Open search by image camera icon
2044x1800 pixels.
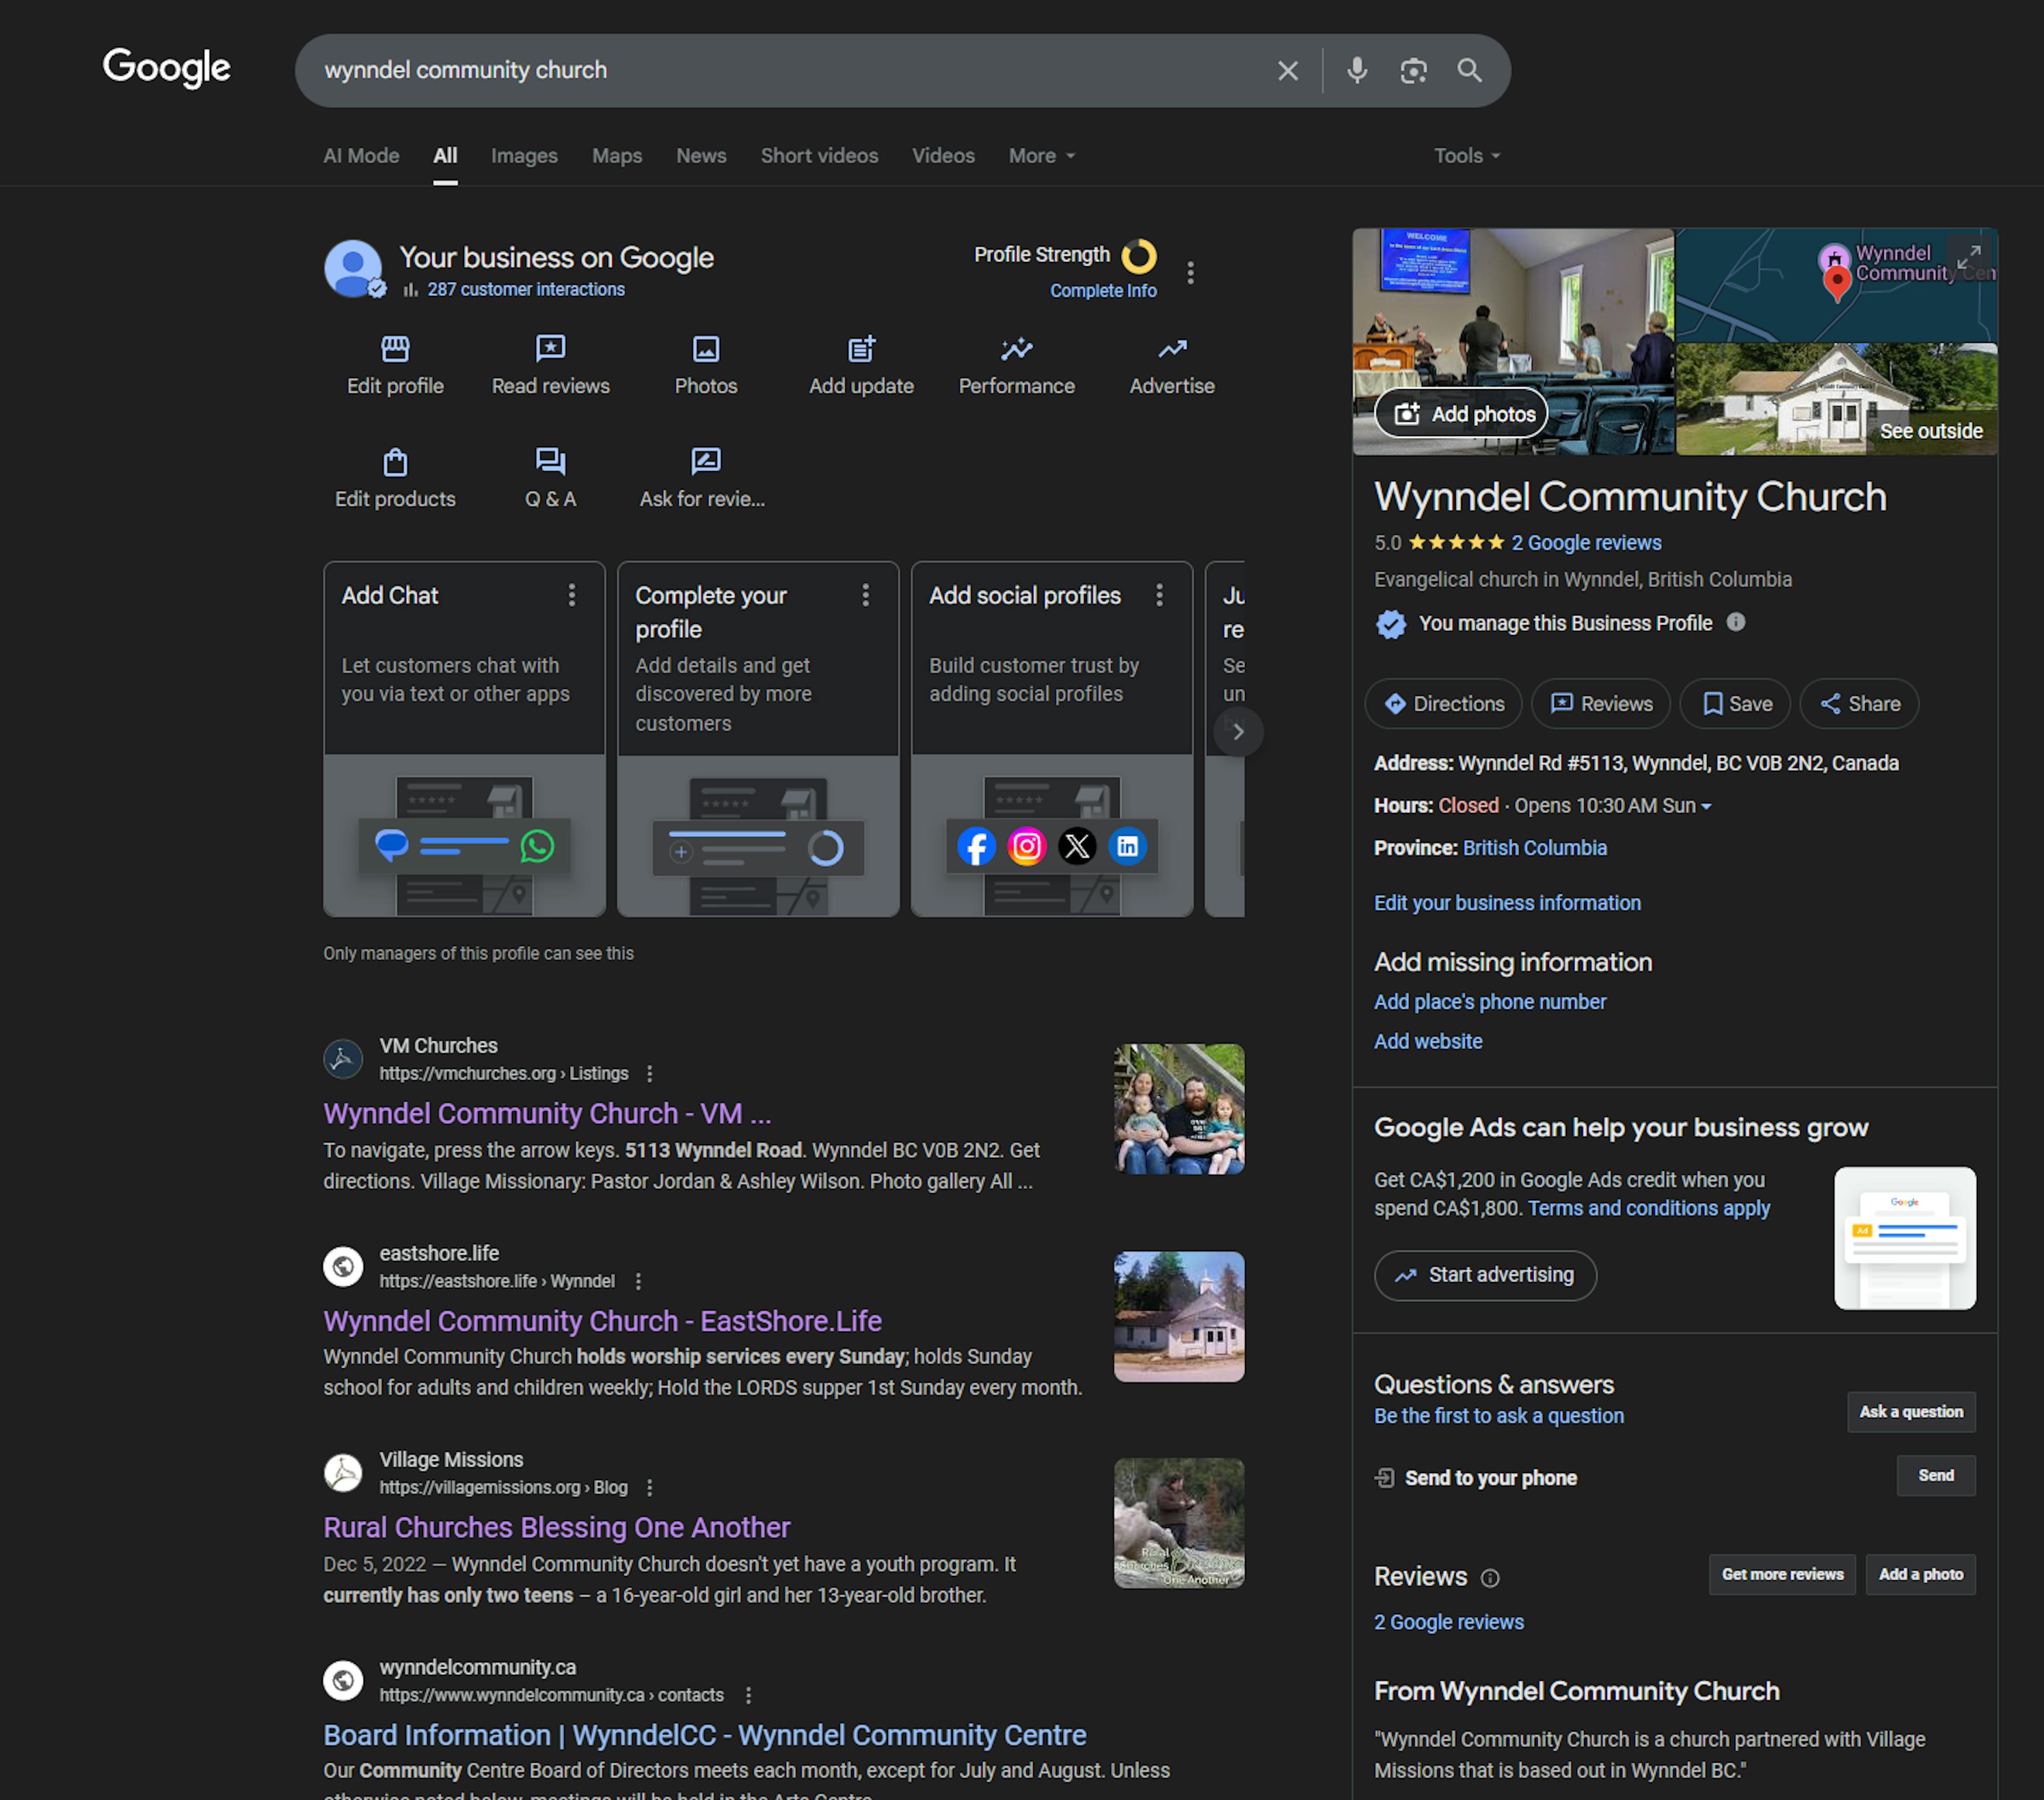1412,70
